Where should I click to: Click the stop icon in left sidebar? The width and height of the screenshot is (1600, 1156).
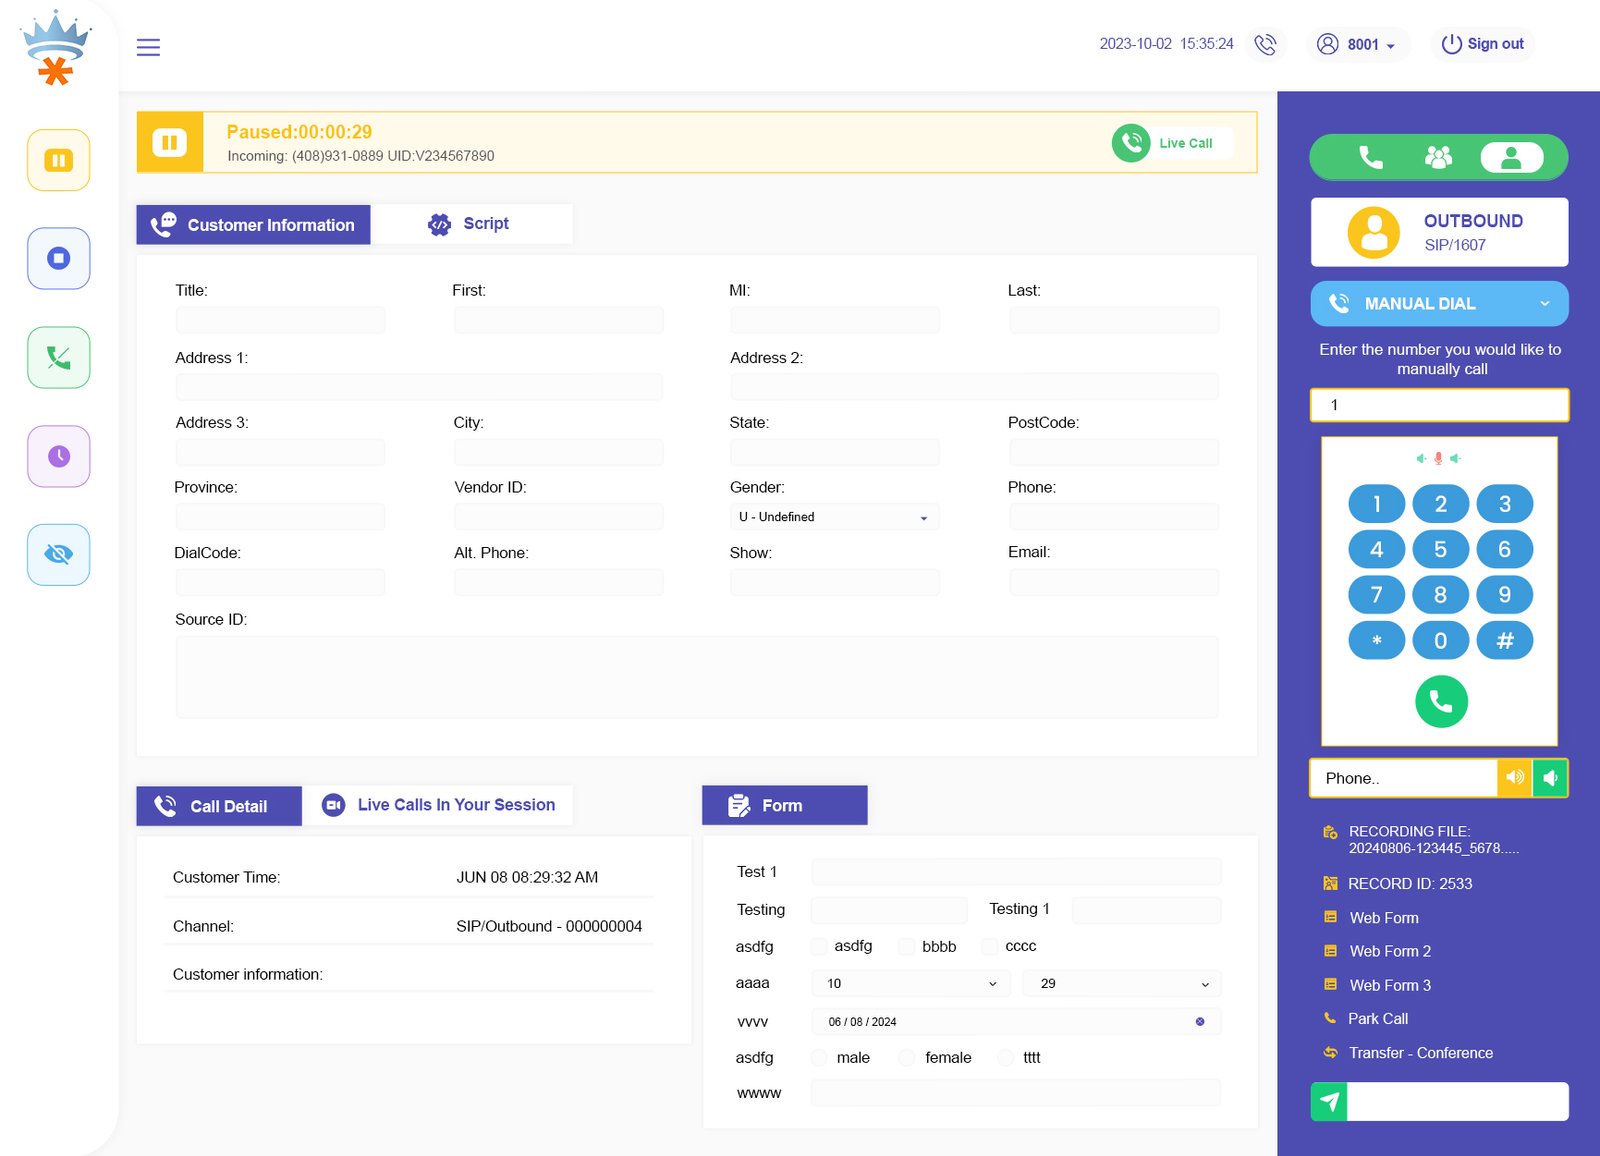(x=58, y=258)
